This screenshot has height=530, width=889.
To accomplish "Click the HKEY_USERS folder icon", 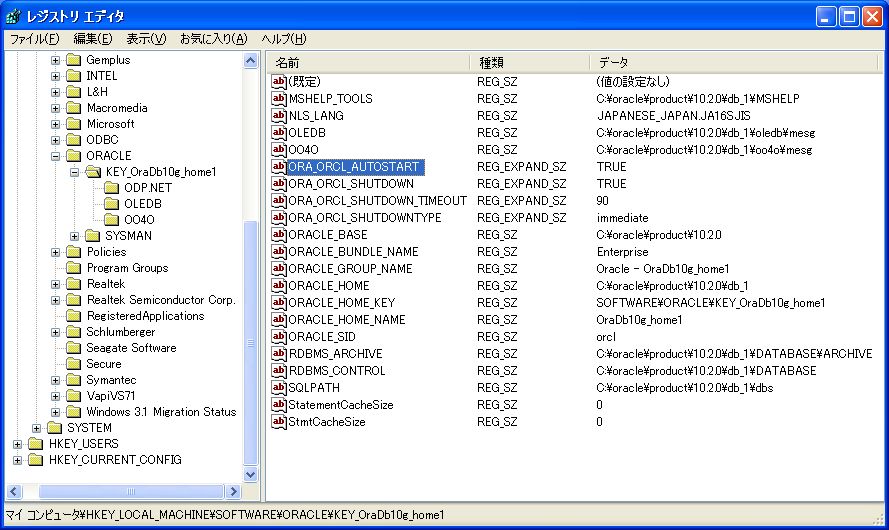I will [x=36, y=443].
